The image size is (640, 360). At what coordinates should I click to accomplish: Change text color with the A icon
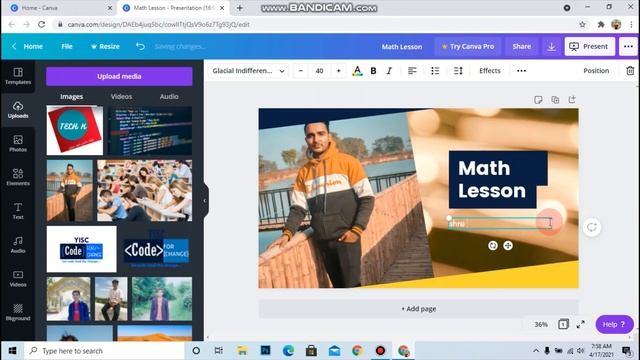[x=357, y=71]
